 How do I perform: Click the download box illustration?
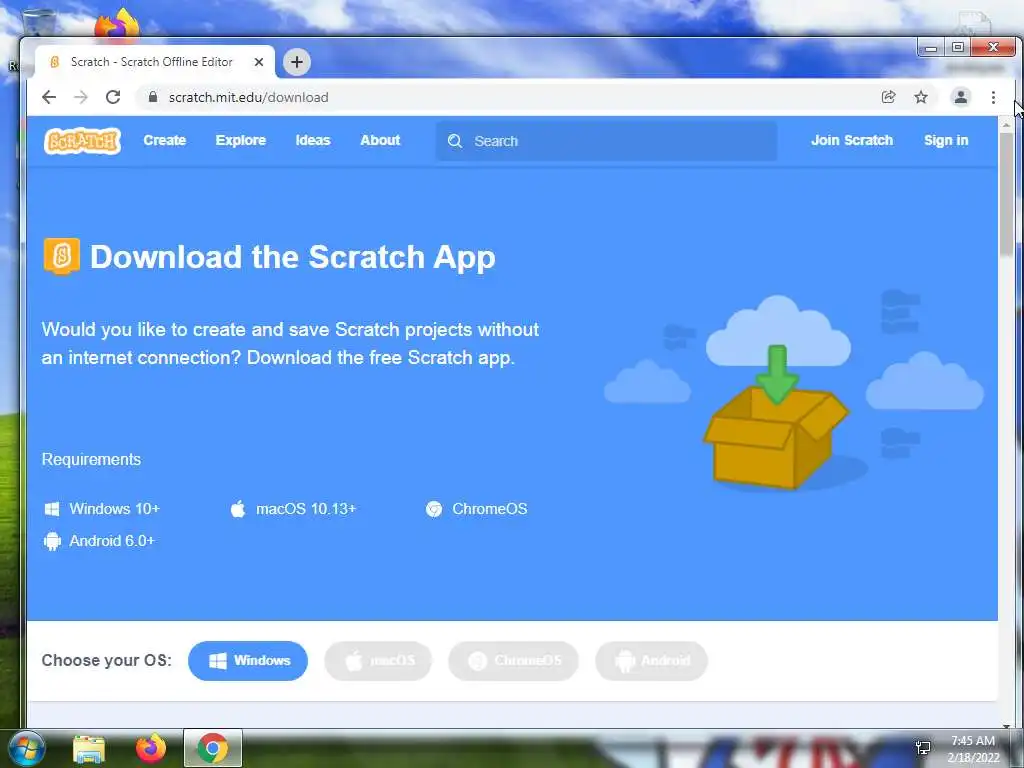click(775, 418)
